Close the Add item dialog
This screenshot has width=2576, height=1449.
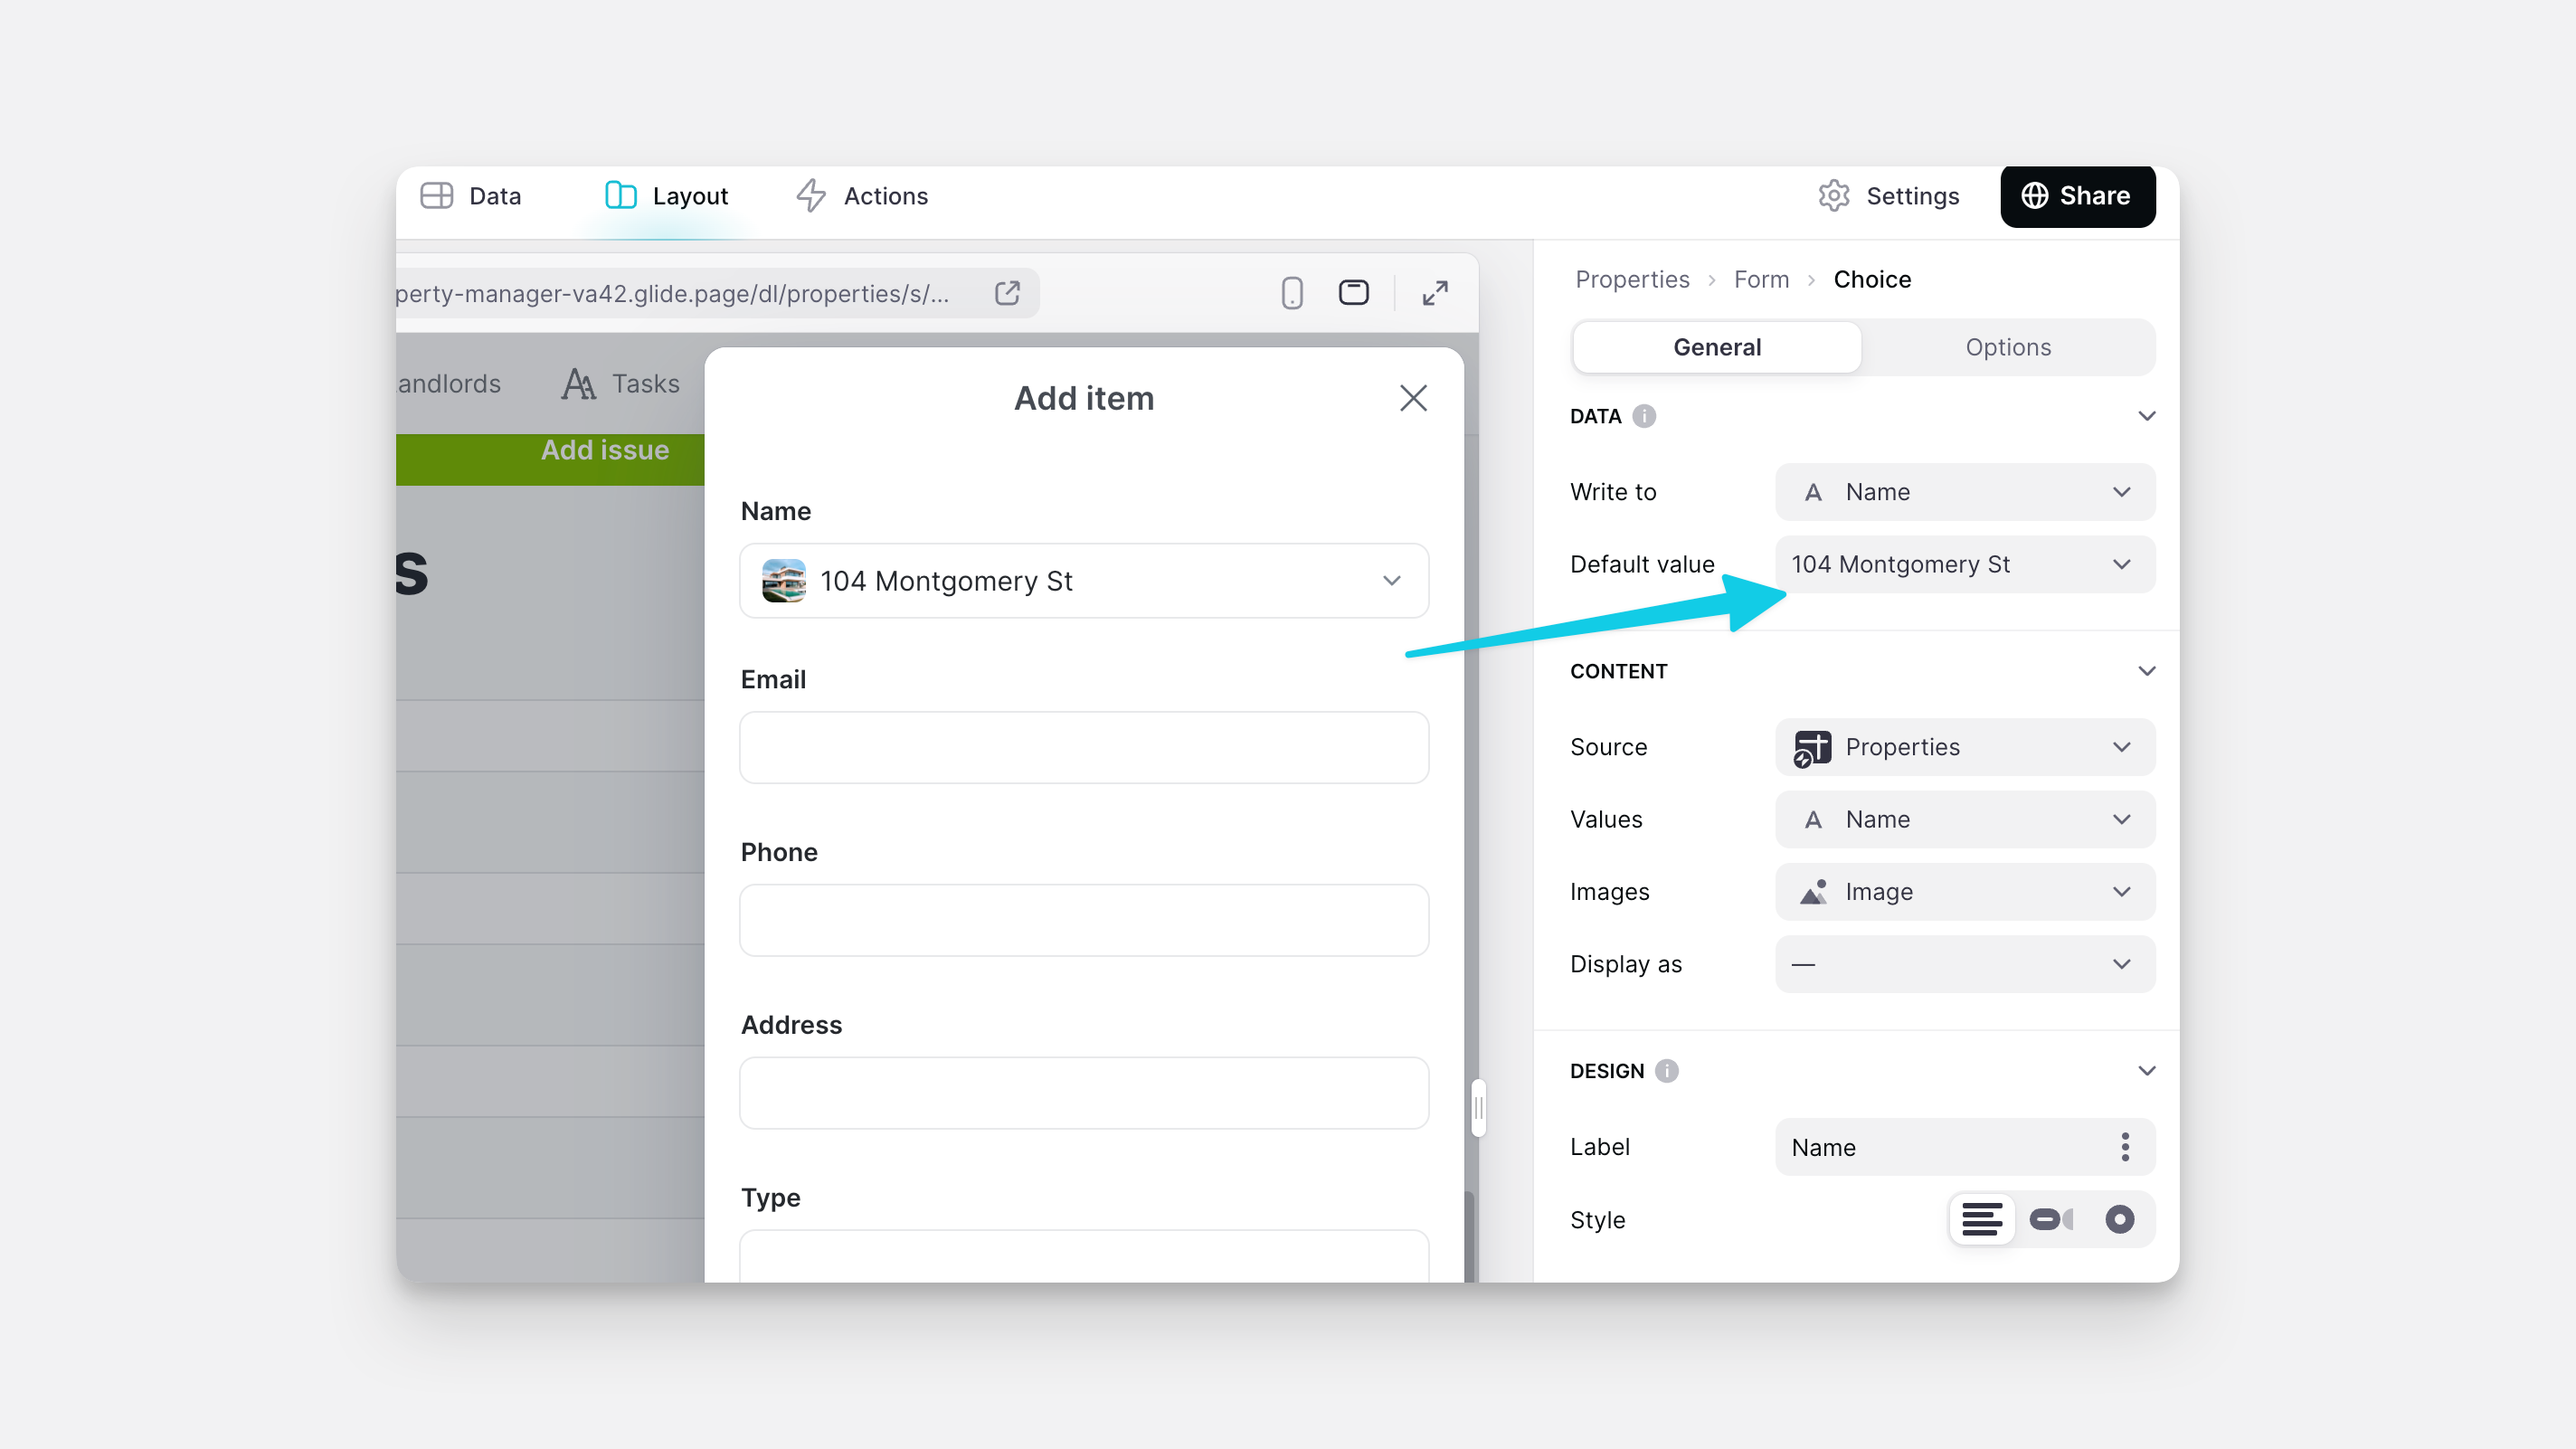point(1413,397)
